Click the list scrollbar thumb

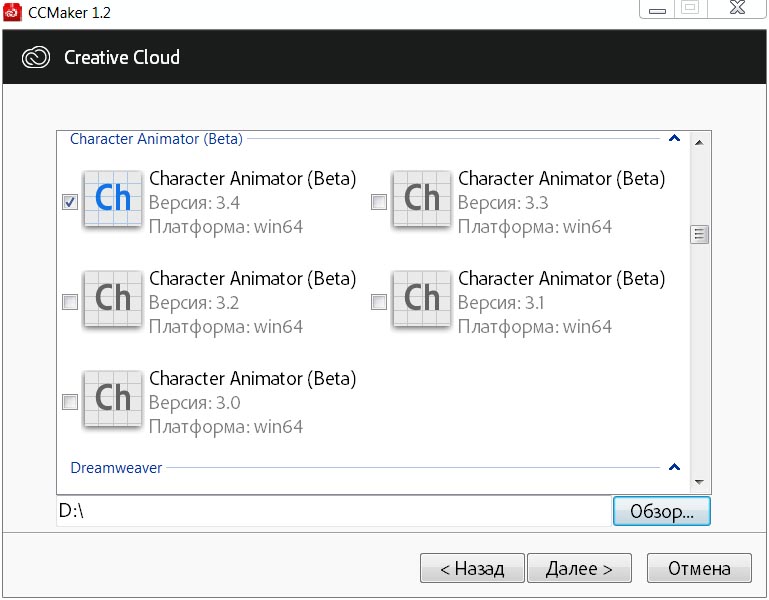pos(699,235)
